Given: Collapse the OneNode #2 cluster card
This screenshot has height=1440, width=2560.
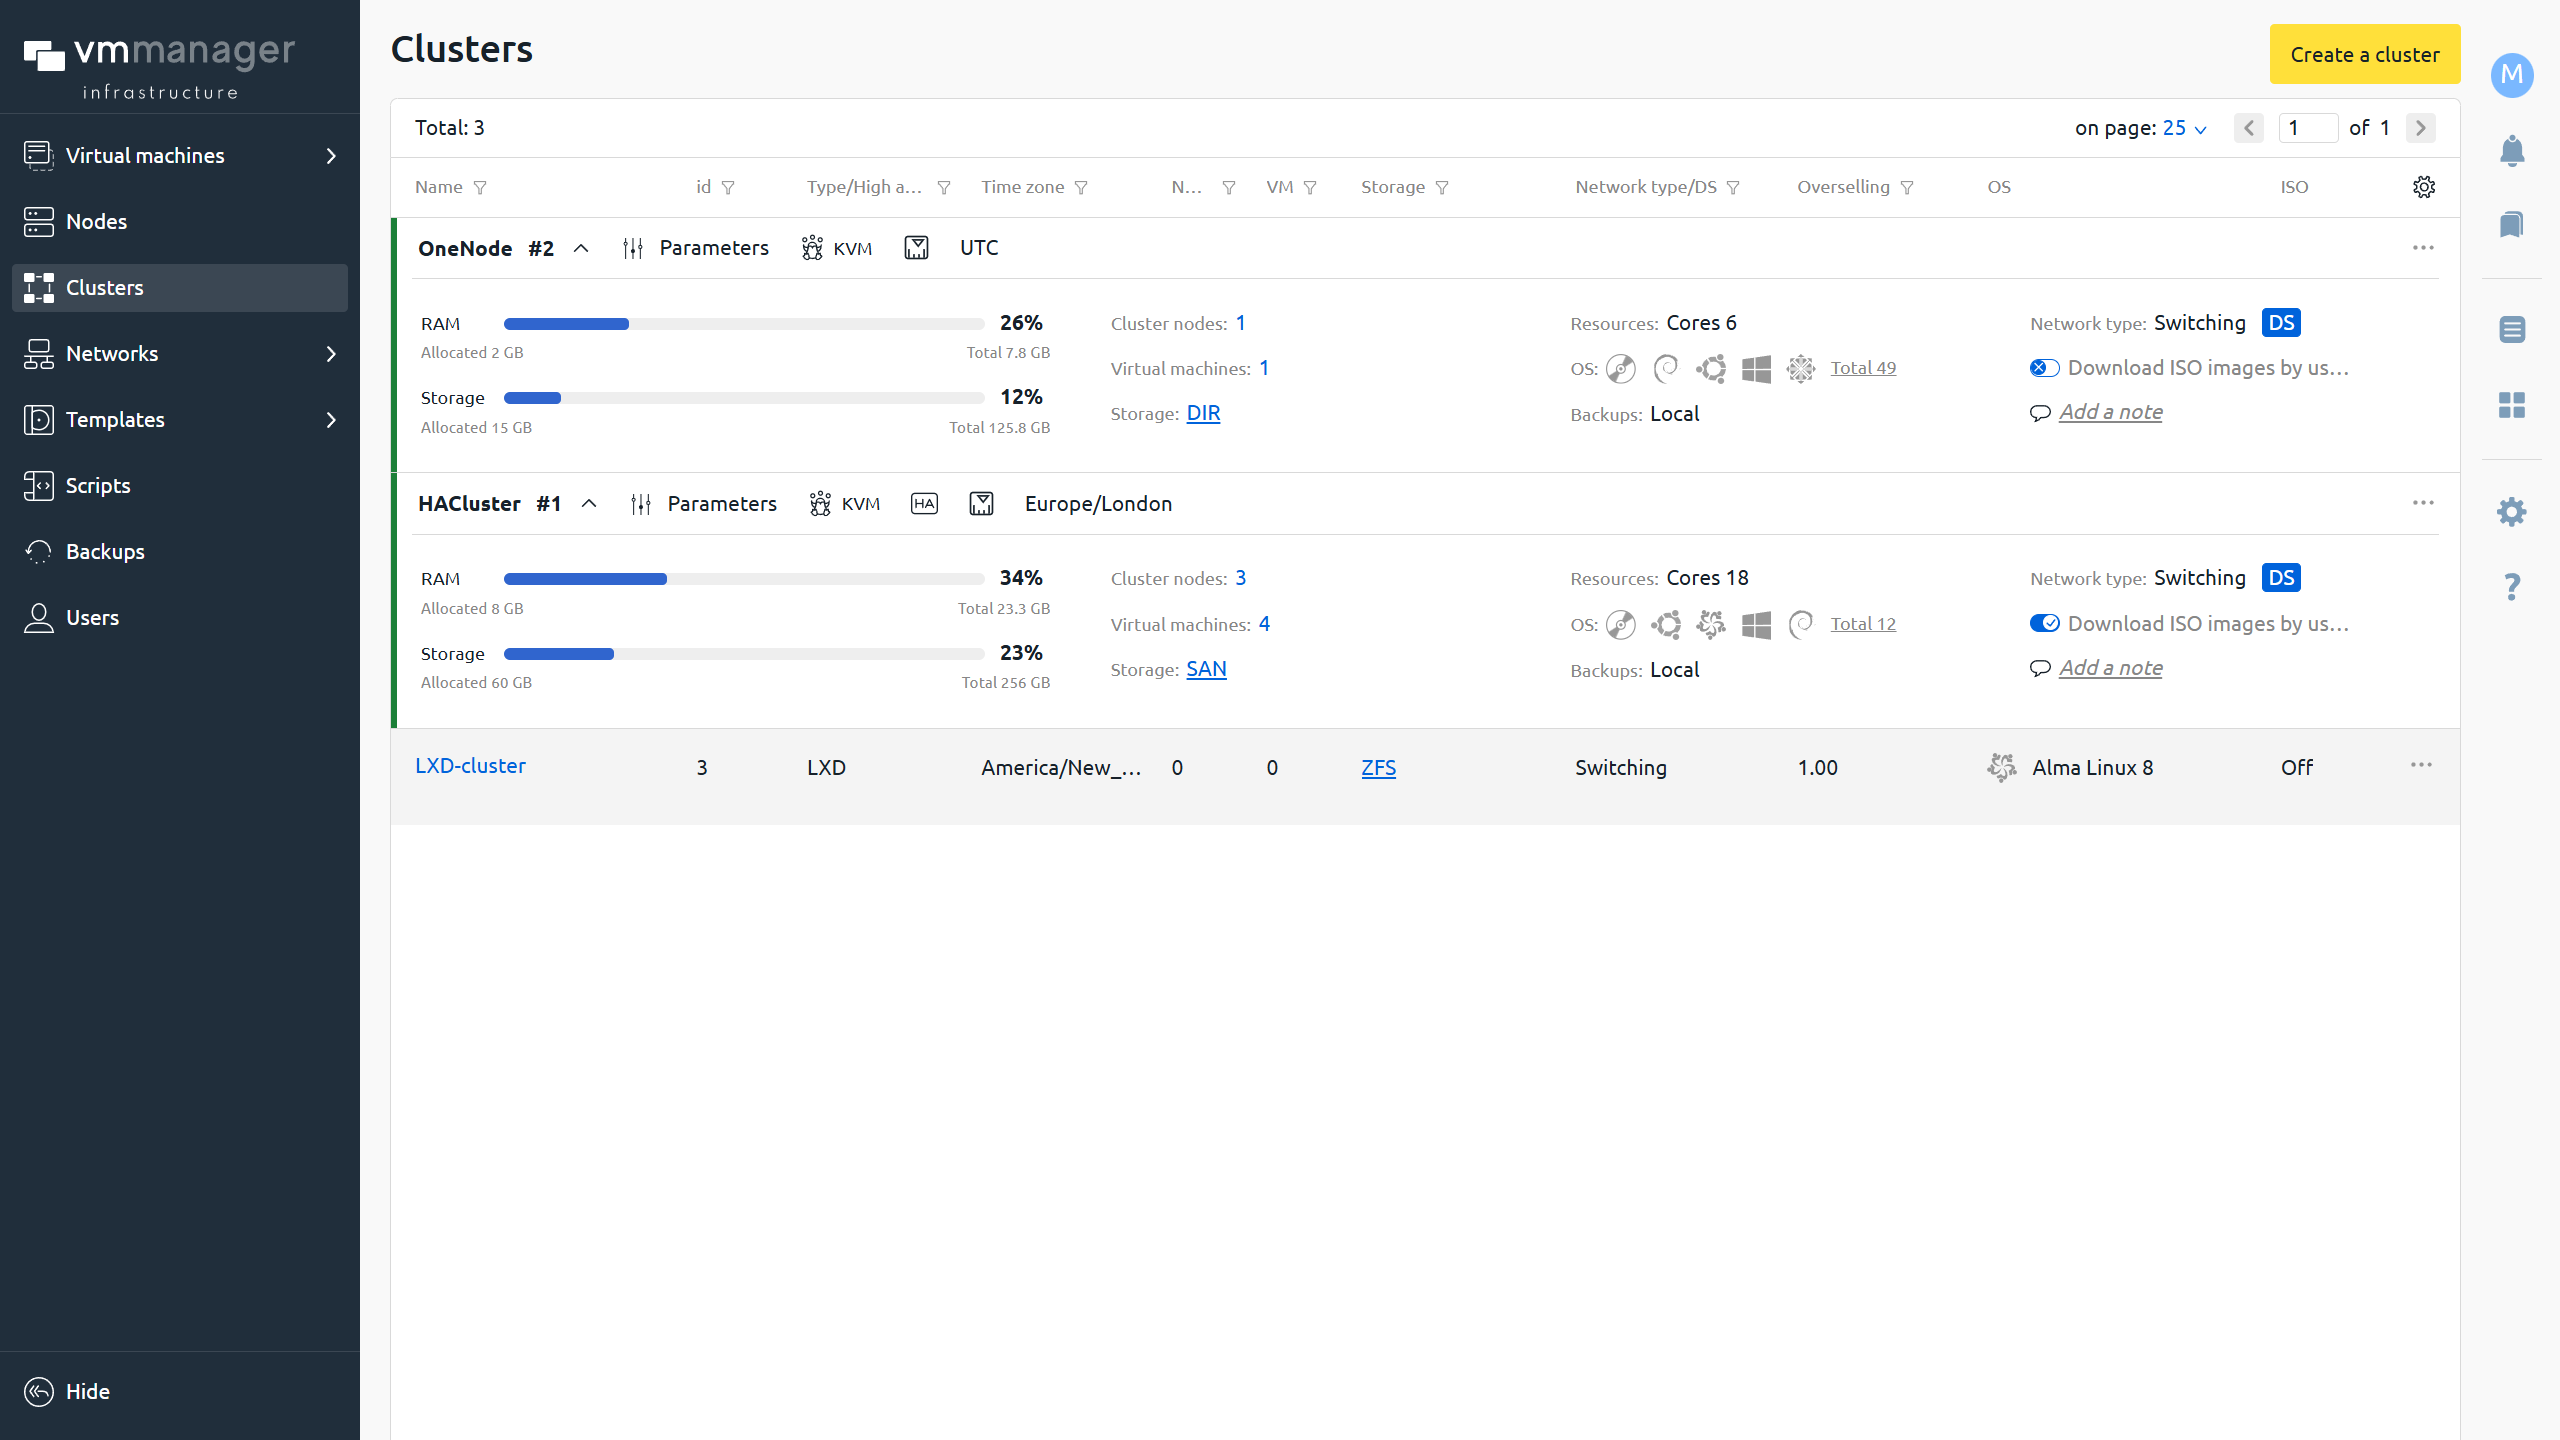Looking at the screenshot, I should tap(581, 248).
